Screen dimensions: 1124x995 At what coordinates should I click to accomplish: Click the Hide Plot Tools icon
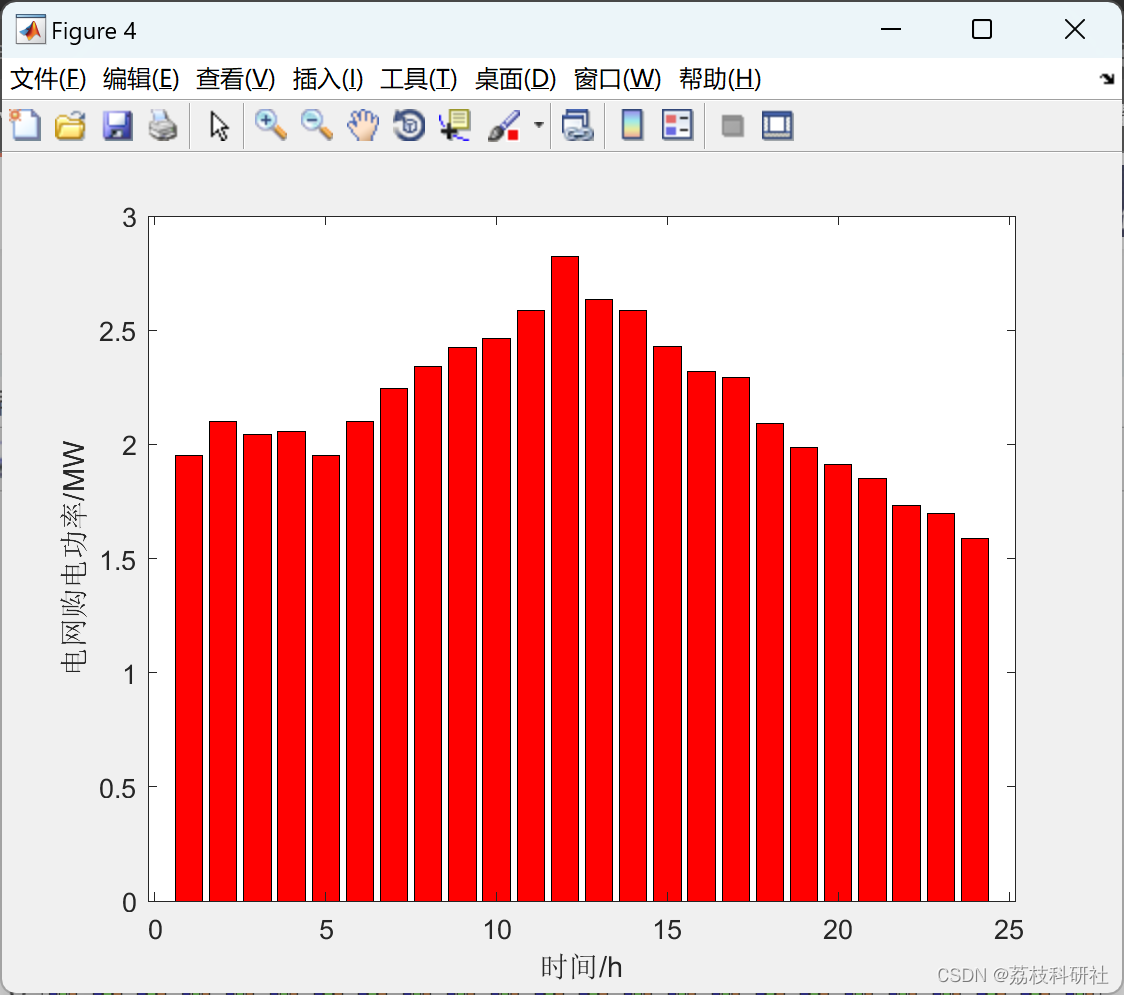tap(732, 126)
